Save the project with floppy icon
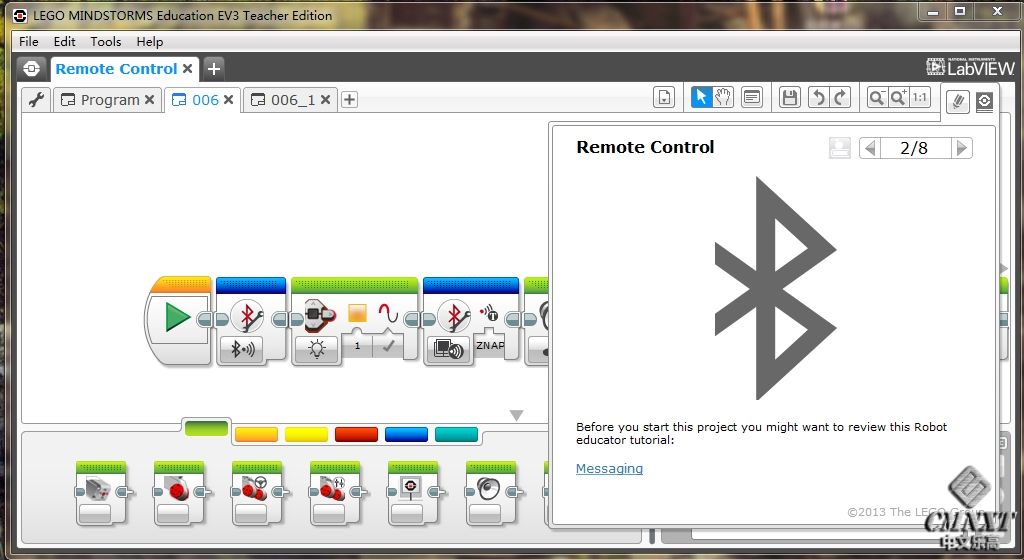Screen dimensions: 1024x560 [790, 97]
